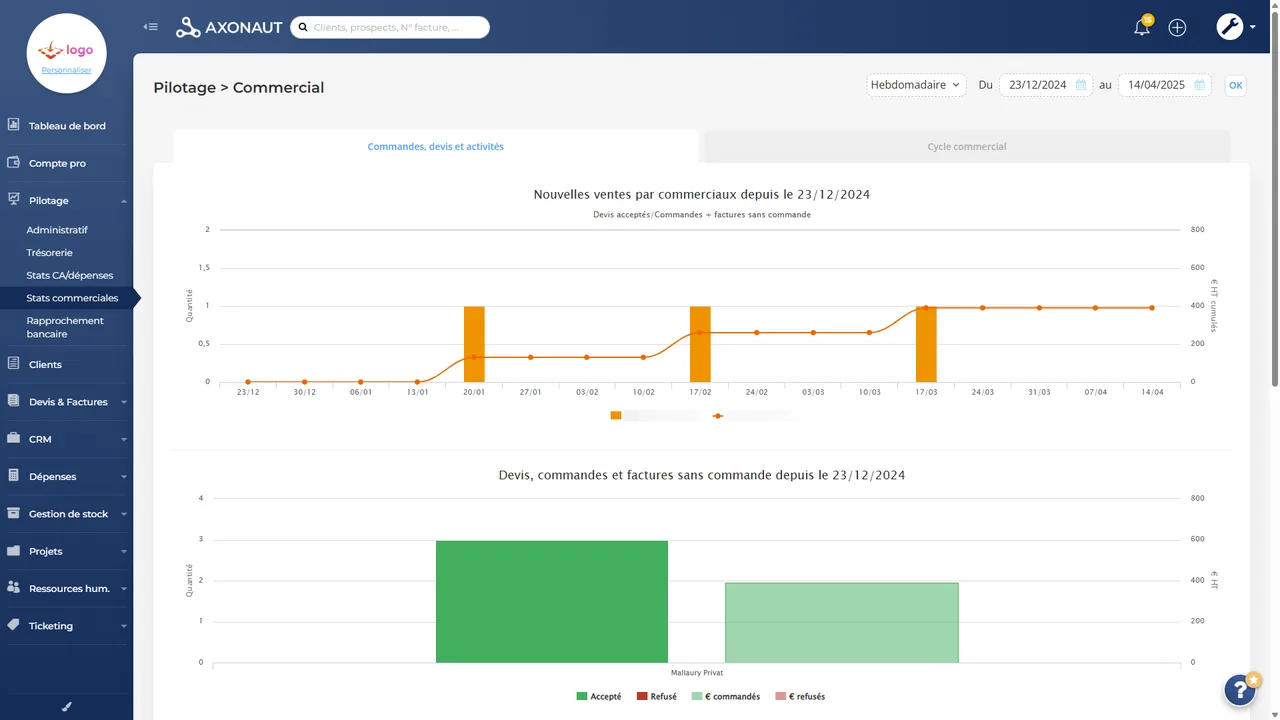This screenshot has height=720, width=1280.
Task: Click the Personnaliser link under logo
Action: click(66, 70)
